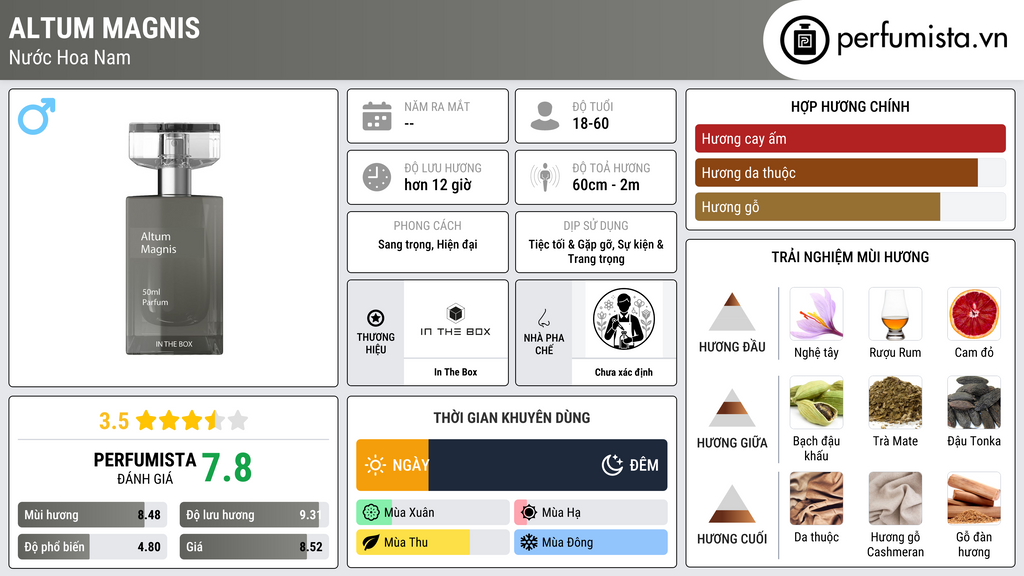Click the Hương cay ấm accord bar
Screen dimensions: 1024x576
[x=850, y=138]
